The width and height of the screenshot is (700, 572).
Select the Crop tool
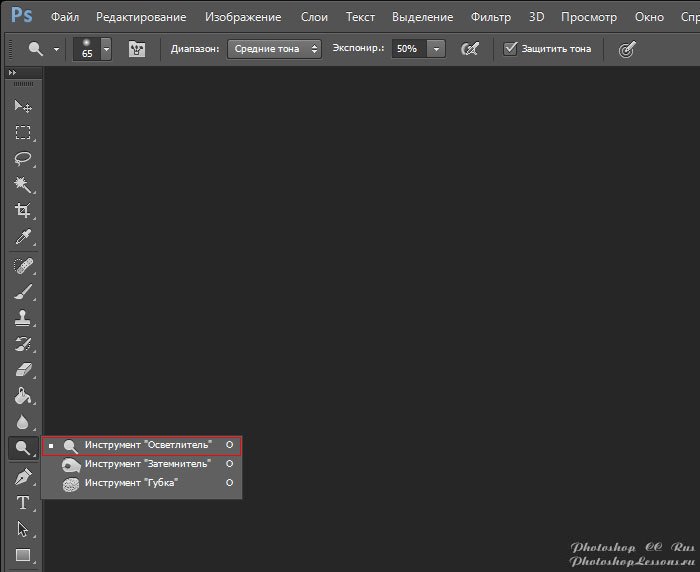pyautogui.click(x=22, y=211)
